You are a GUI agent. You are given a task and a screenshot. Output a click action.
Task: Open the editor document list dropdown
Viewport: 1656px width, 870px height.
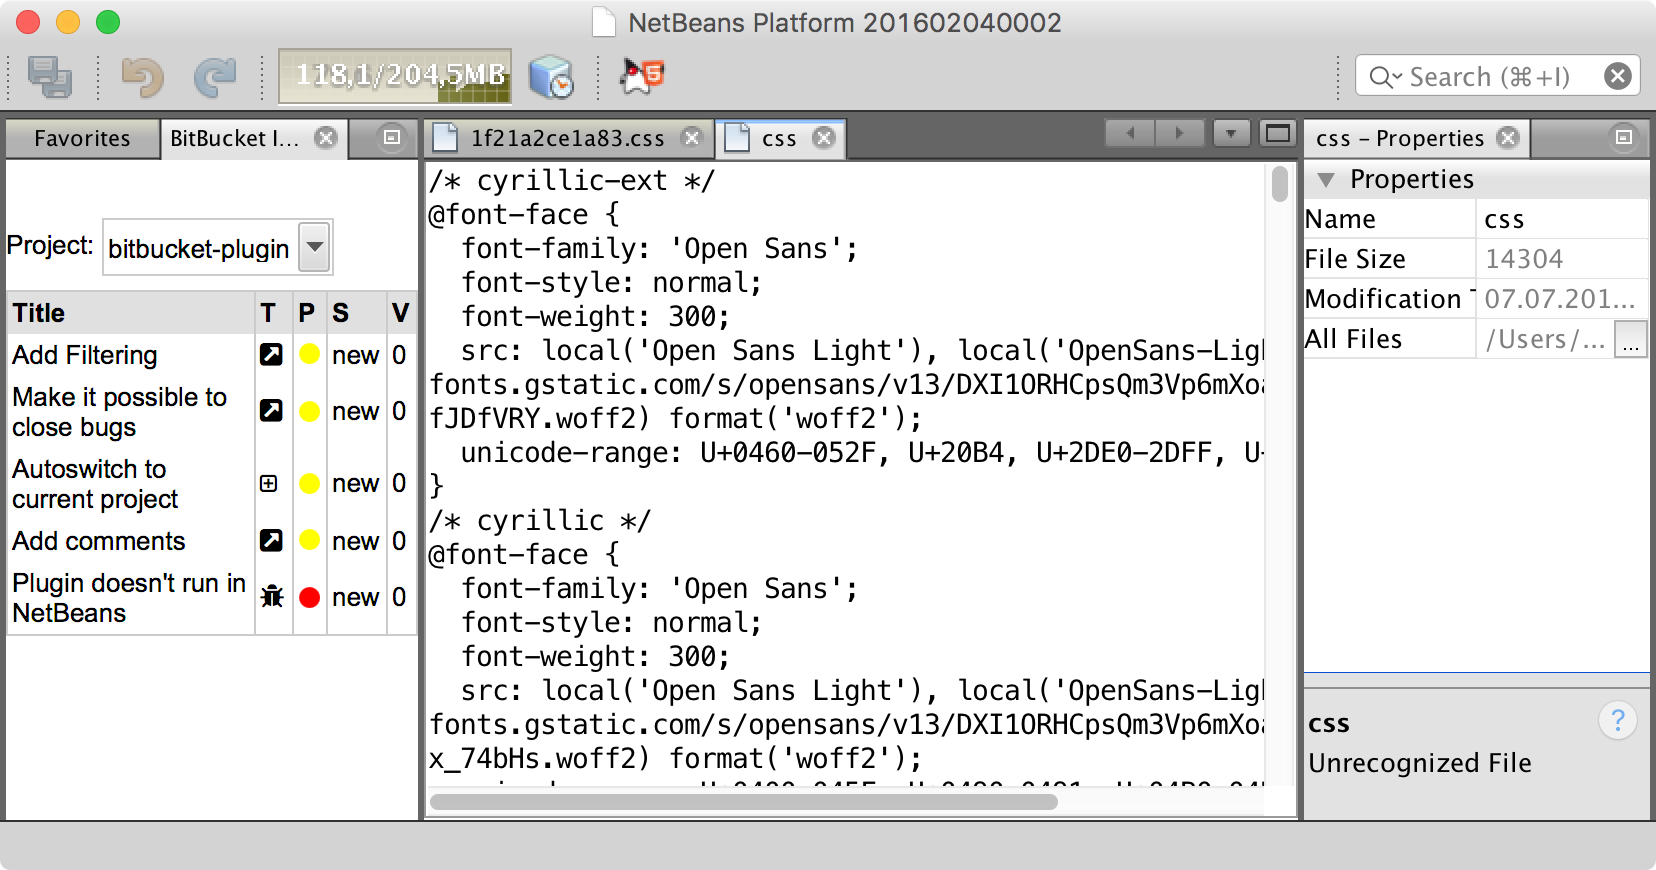(x=1231, y=133)
